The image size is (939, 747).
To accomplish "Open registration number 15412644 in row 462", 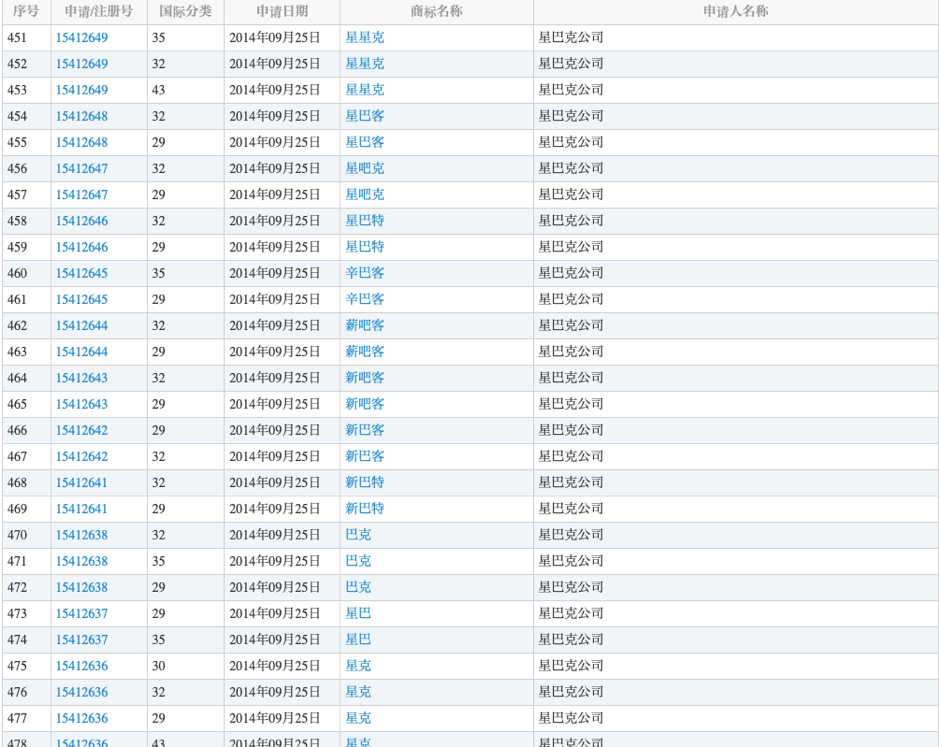I will coord(81,326).
